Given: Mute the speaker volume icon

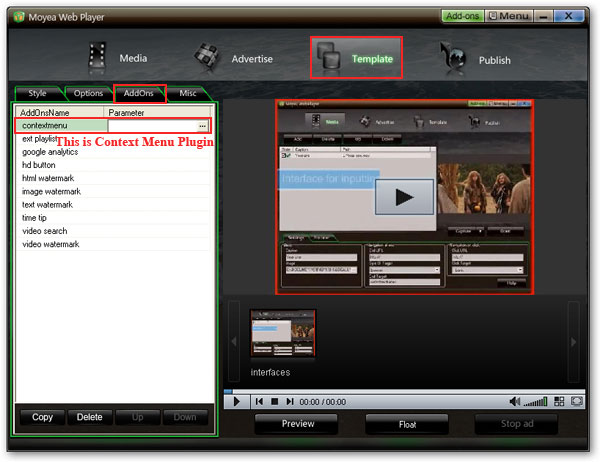Looking at the screenshot, I should [515, 402].
